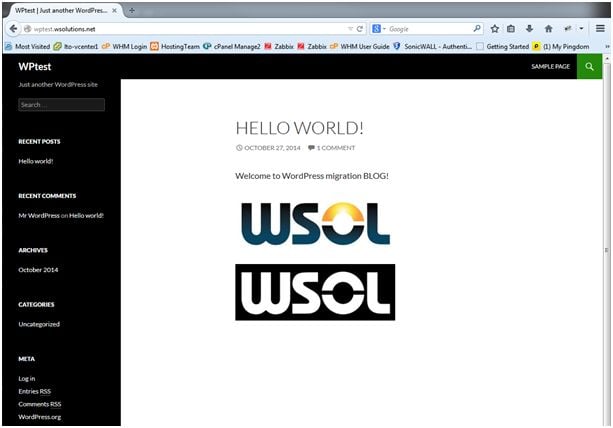Click the green search icon in header

(589, 66)
